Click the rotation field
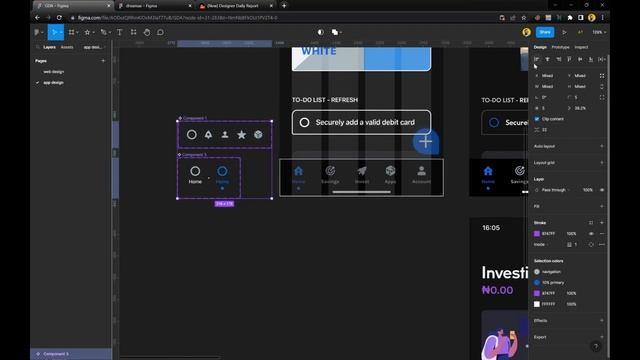Viewport: 640px width, 360px height. point(548,98)
